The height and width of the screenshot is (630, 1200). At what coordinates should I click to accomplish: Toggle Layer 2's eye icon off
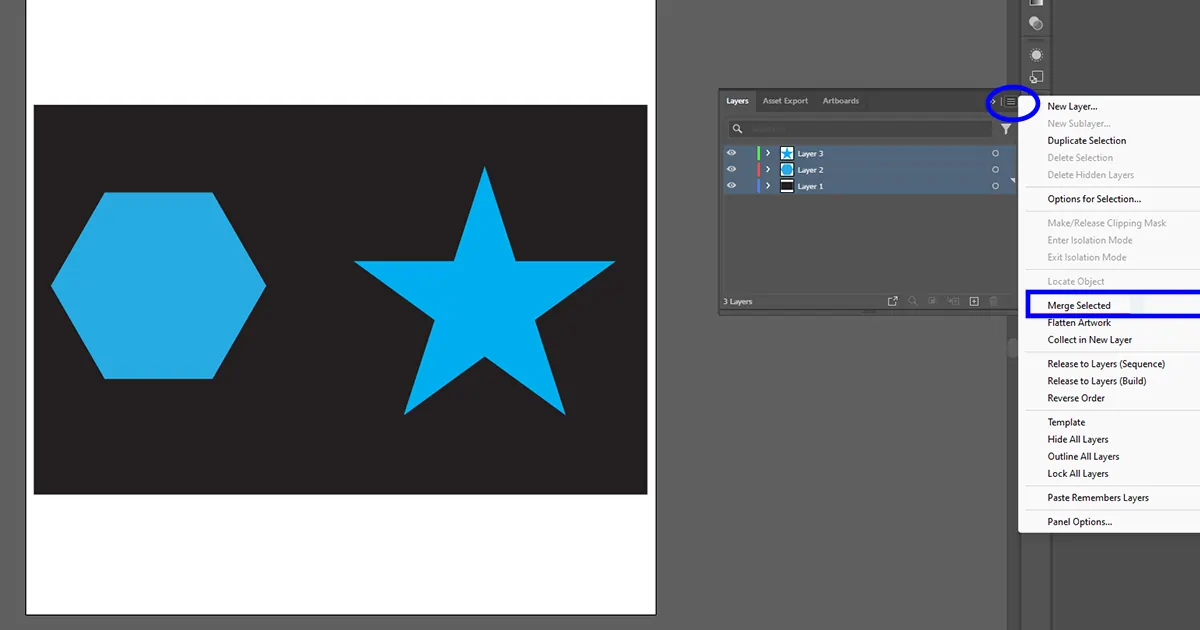(731, 169)
